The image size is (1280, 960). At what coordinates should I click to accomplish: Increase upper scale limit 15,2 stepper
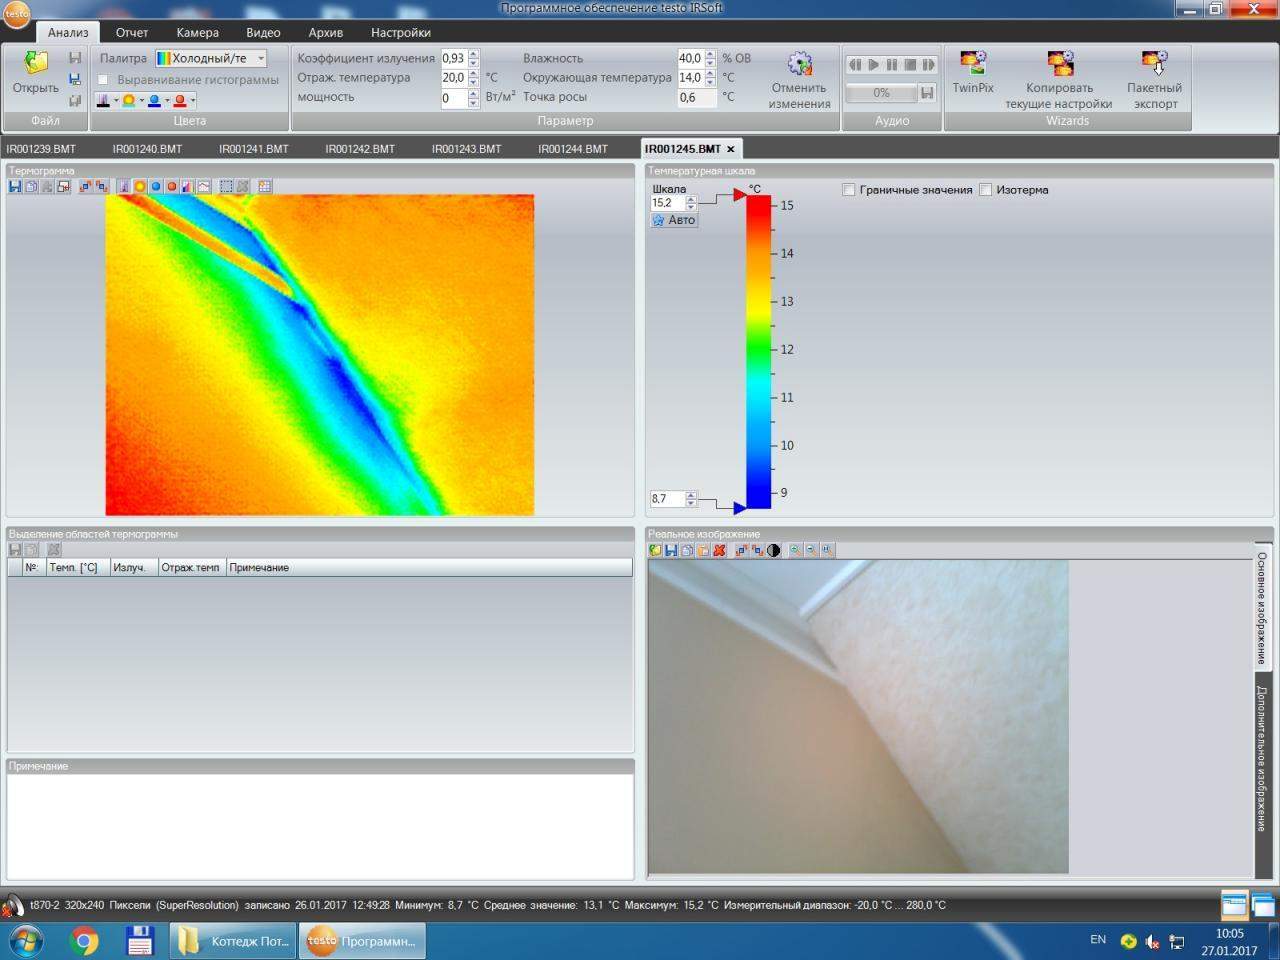pos(690,198)
